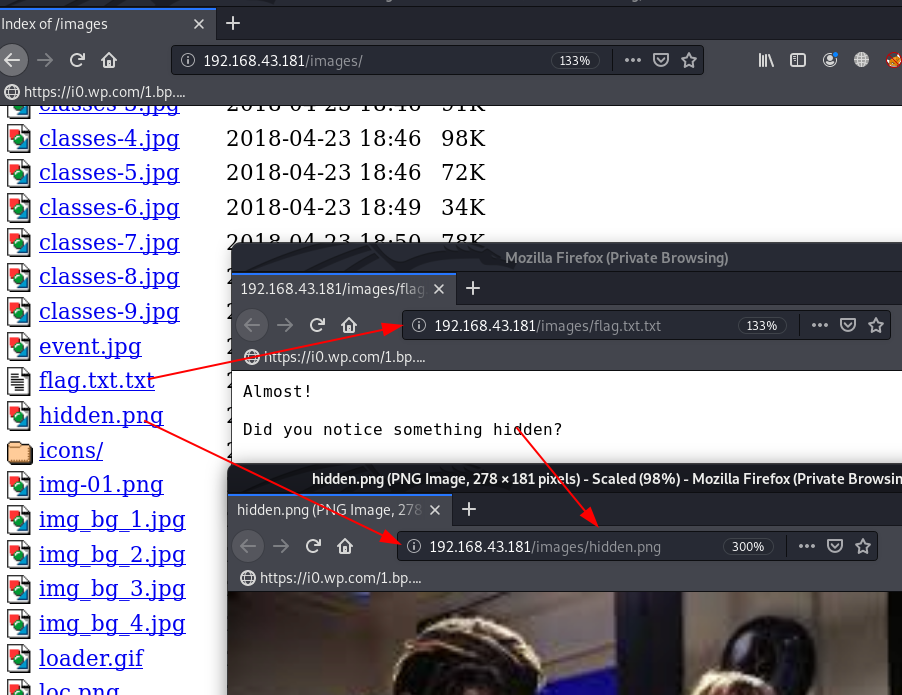The image size is (902, 695).
Task: Close the hidden.png tab
Action: (x=435, y=510)
